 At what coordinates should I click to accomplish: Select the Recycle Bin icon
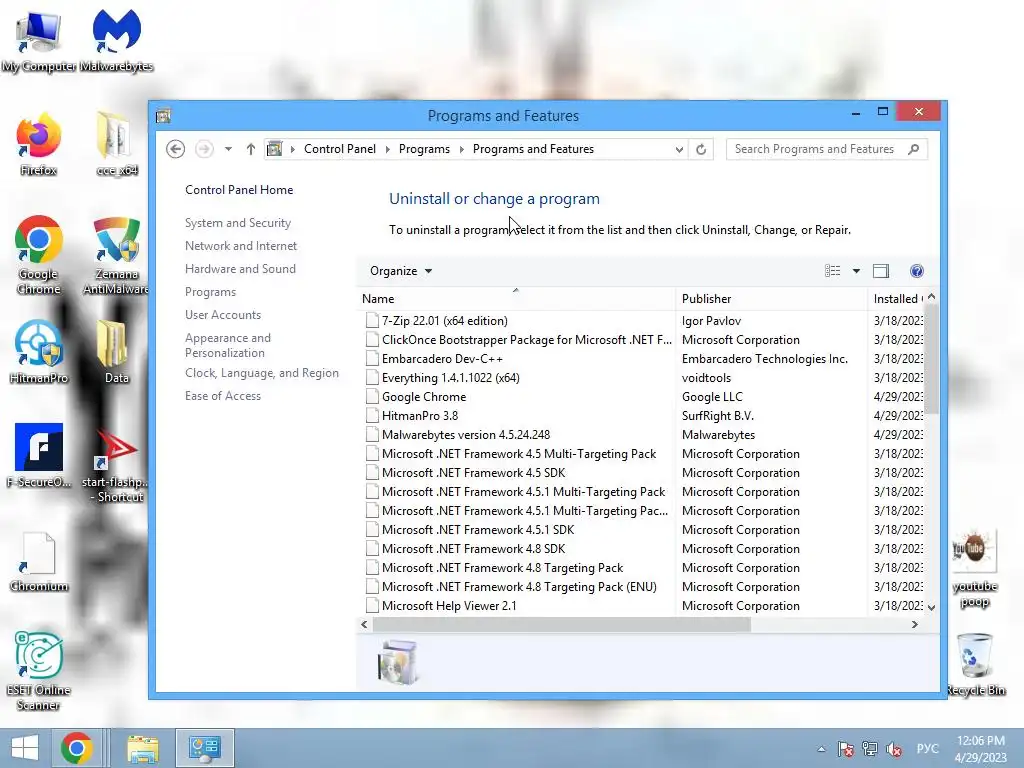[x=976, y=664]
